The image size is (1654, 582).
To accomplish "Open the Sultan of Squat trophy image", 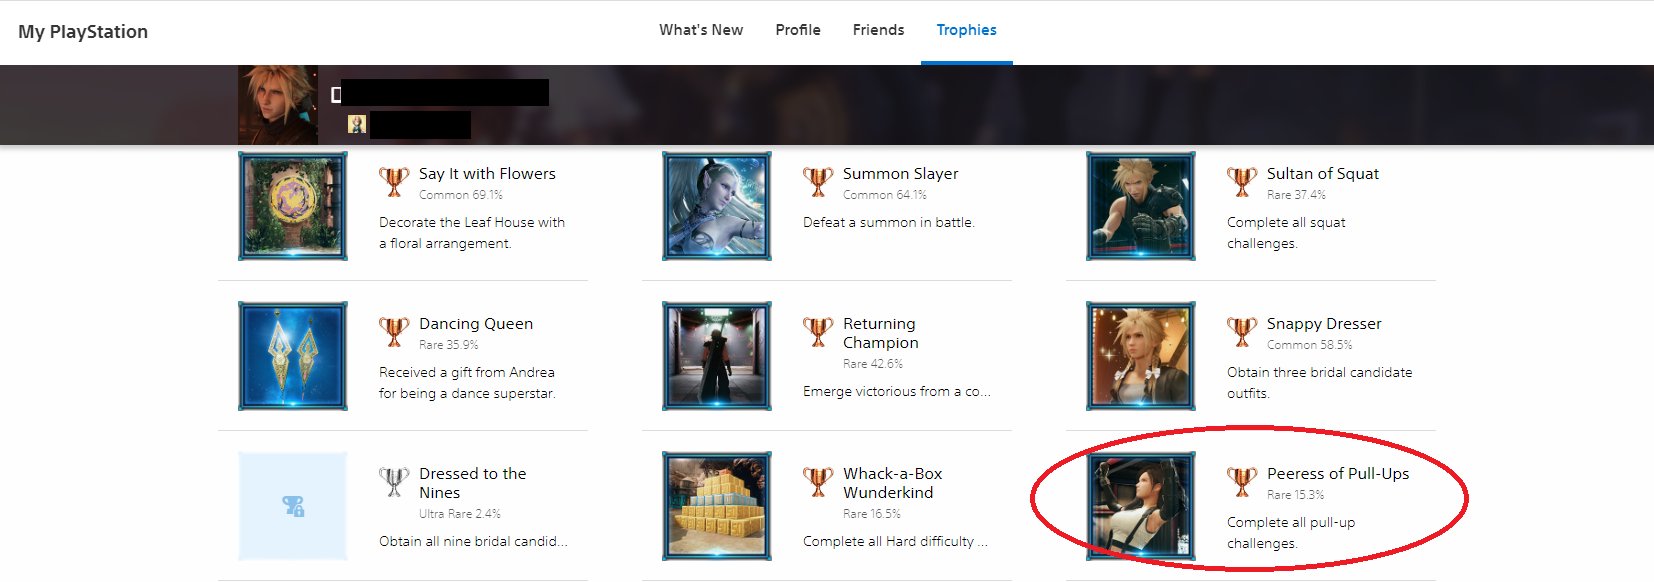I will [x=1141, y=206].
